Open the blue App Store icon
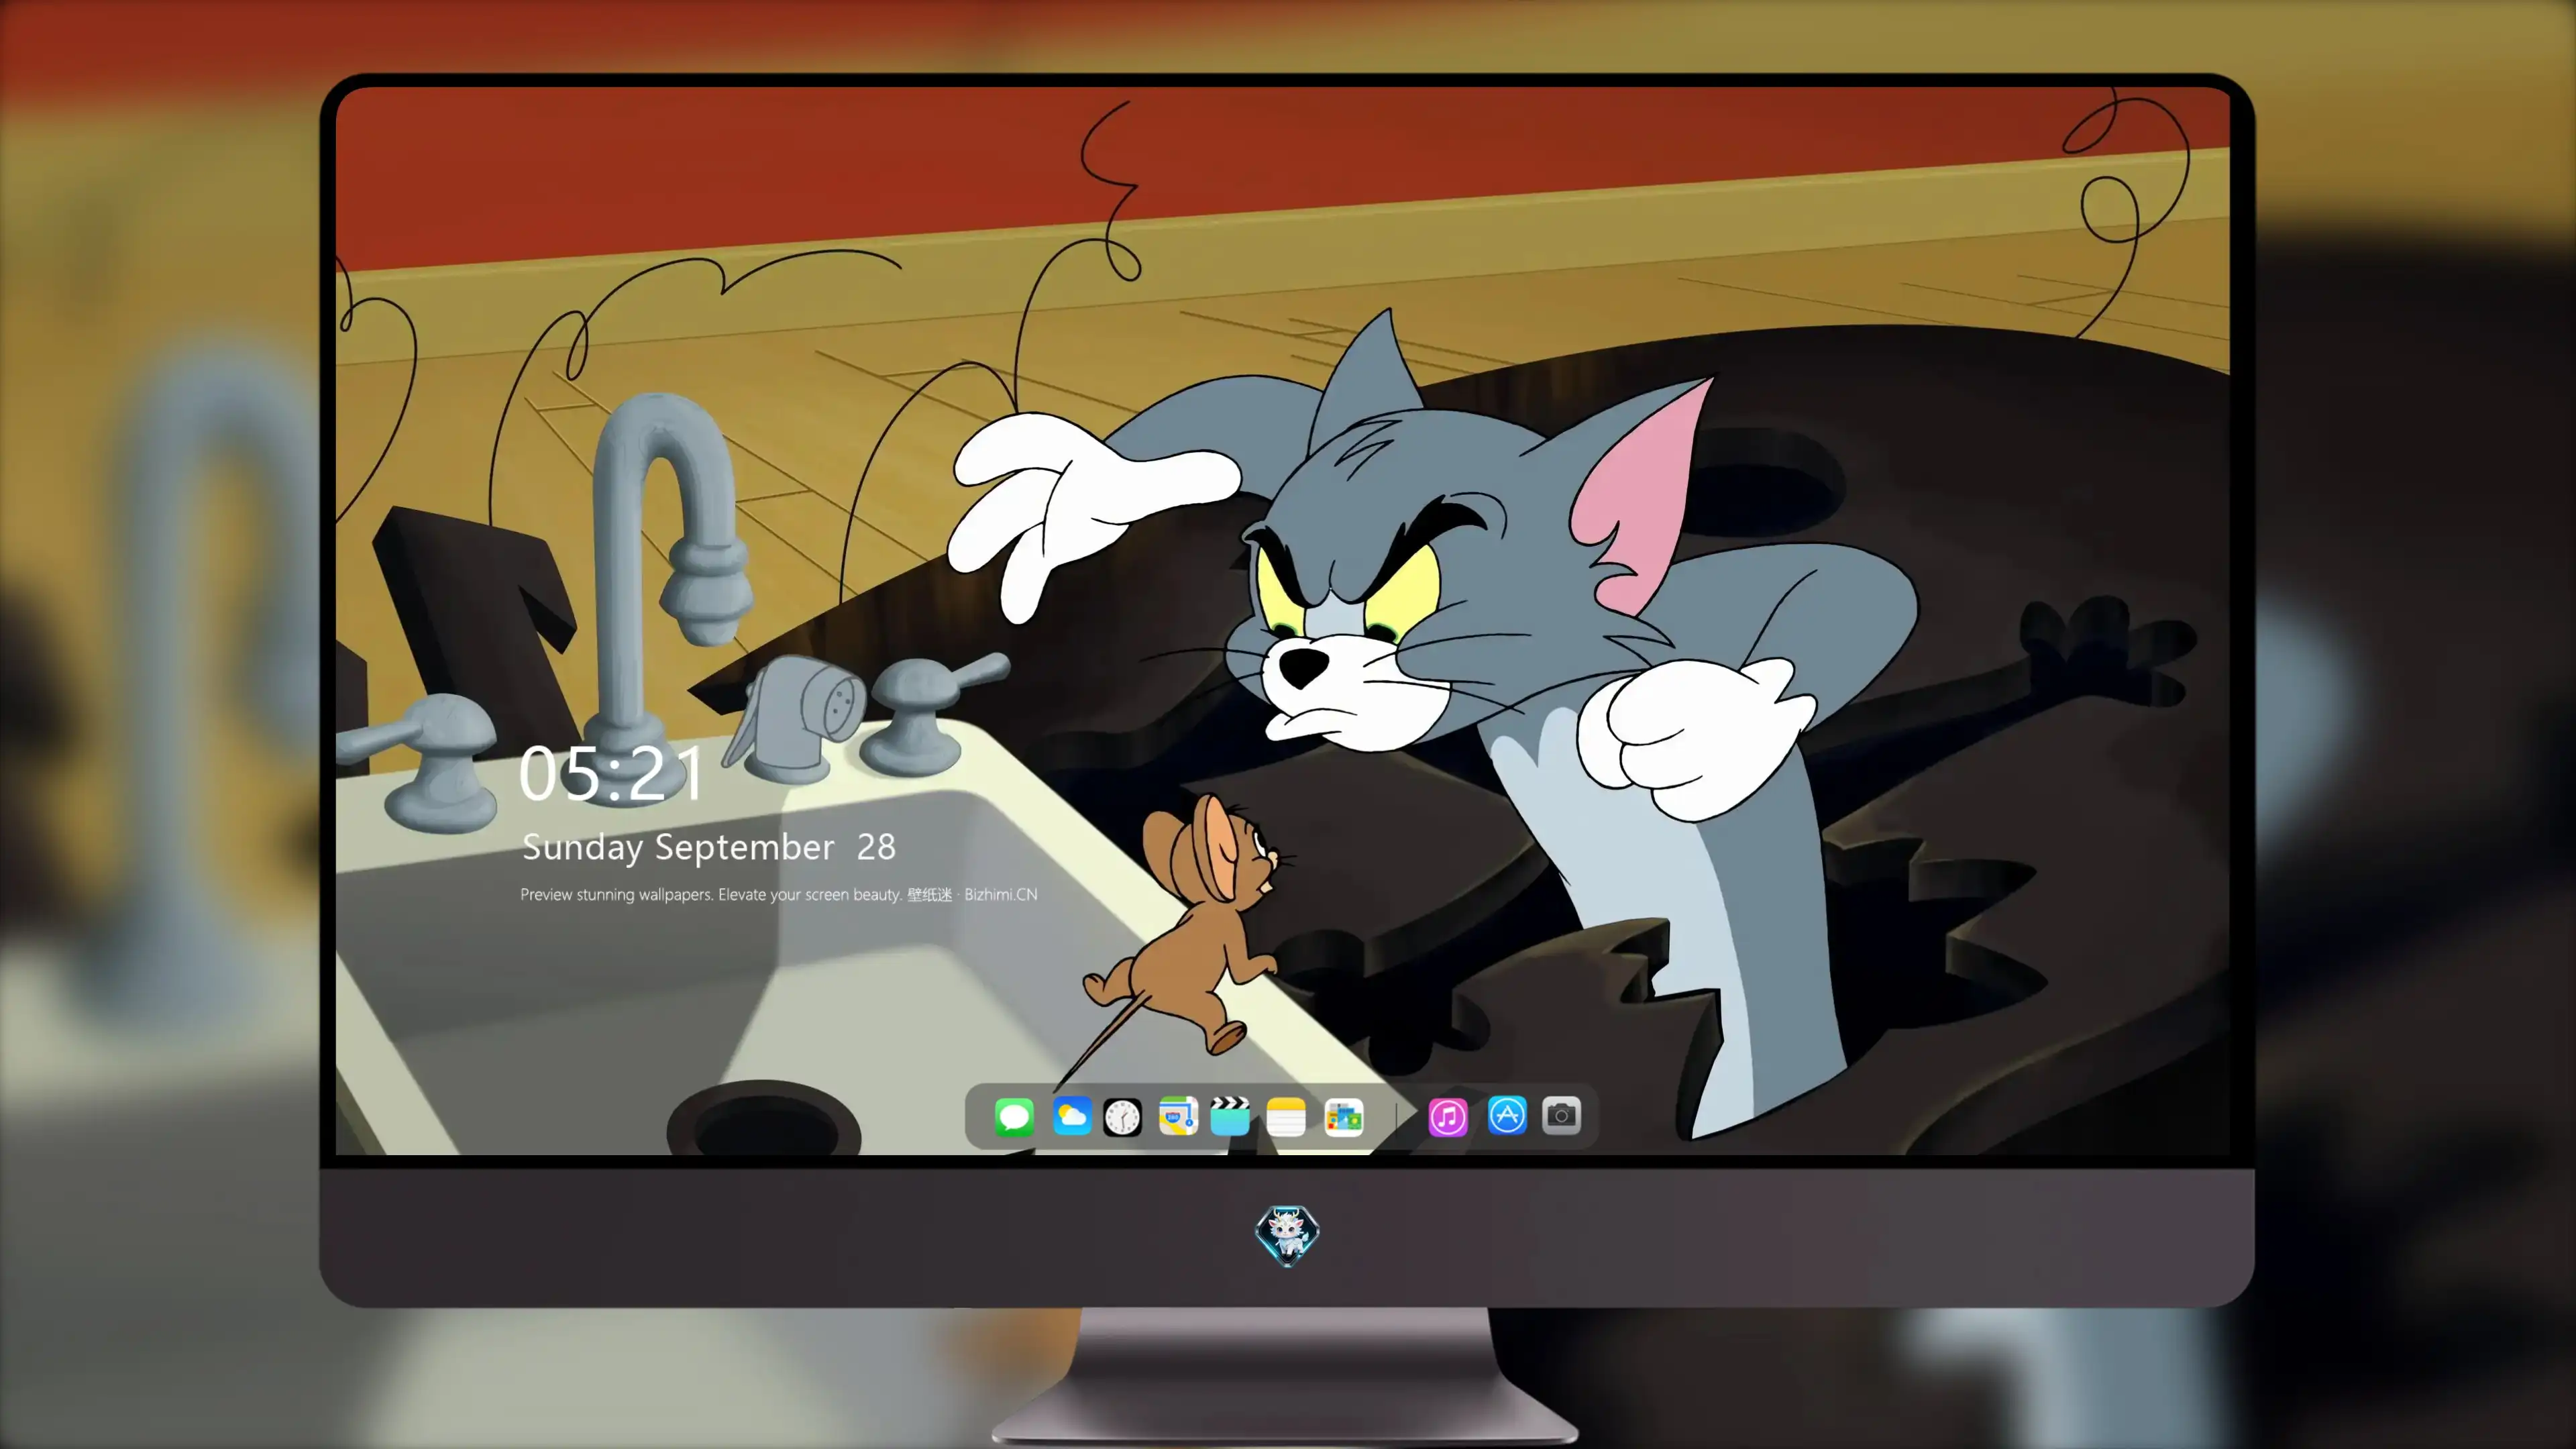The height and width of the screenshot is (1449, 2576). click(1507, 1115)
